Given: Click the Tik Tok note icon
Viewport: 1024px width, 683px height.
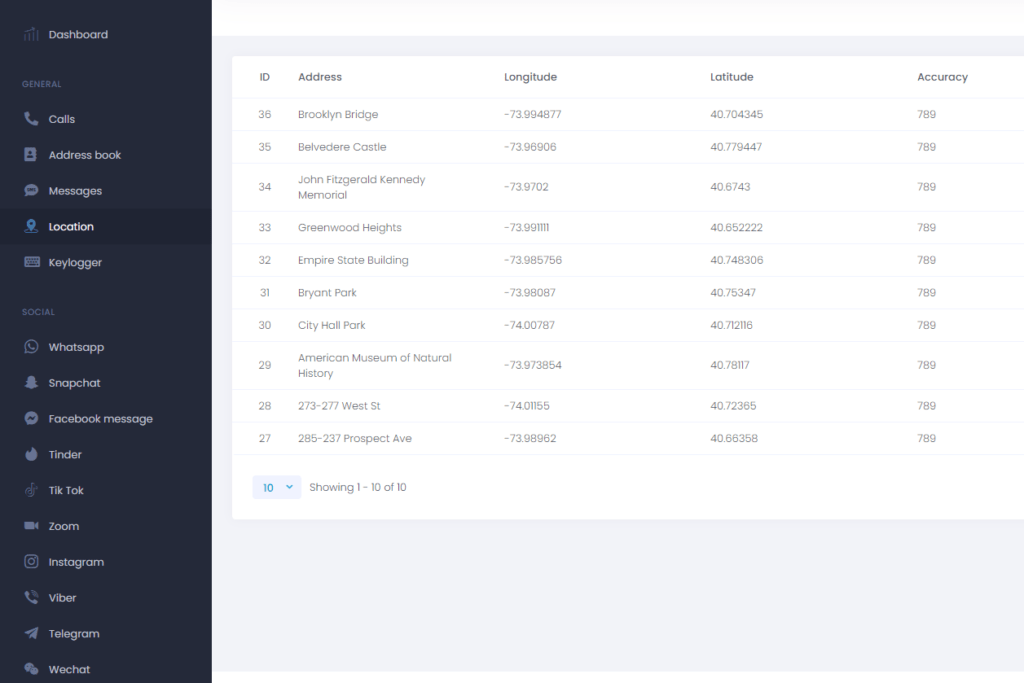Looking at the screenshot, I should click(x=31, y=490).
